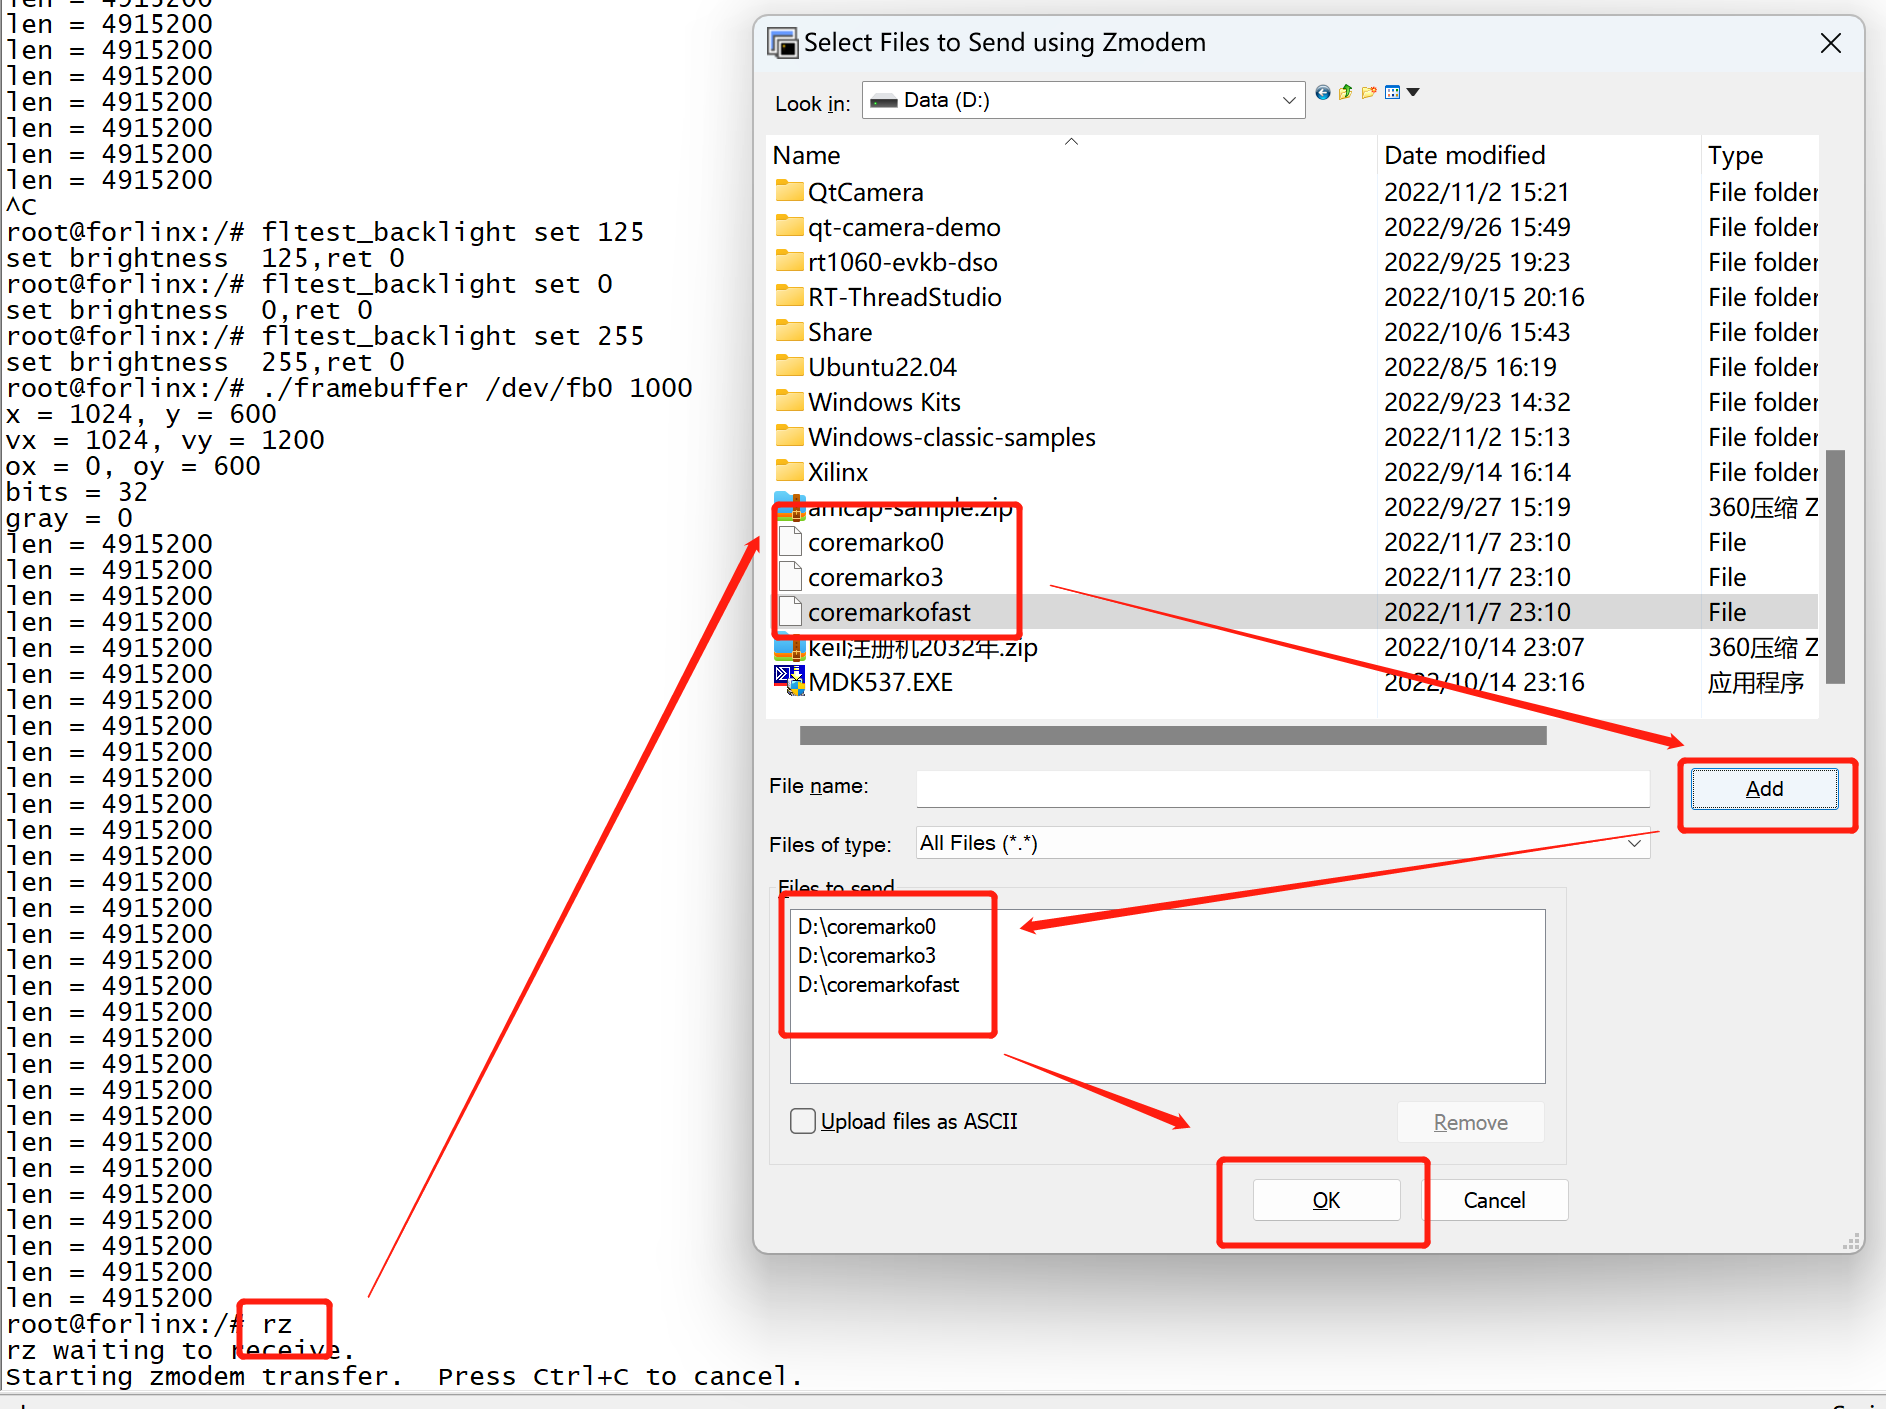Select the RT-ThreadStudio folder icon
Screen dimensions: 1886x1409
tap(790, 296)
